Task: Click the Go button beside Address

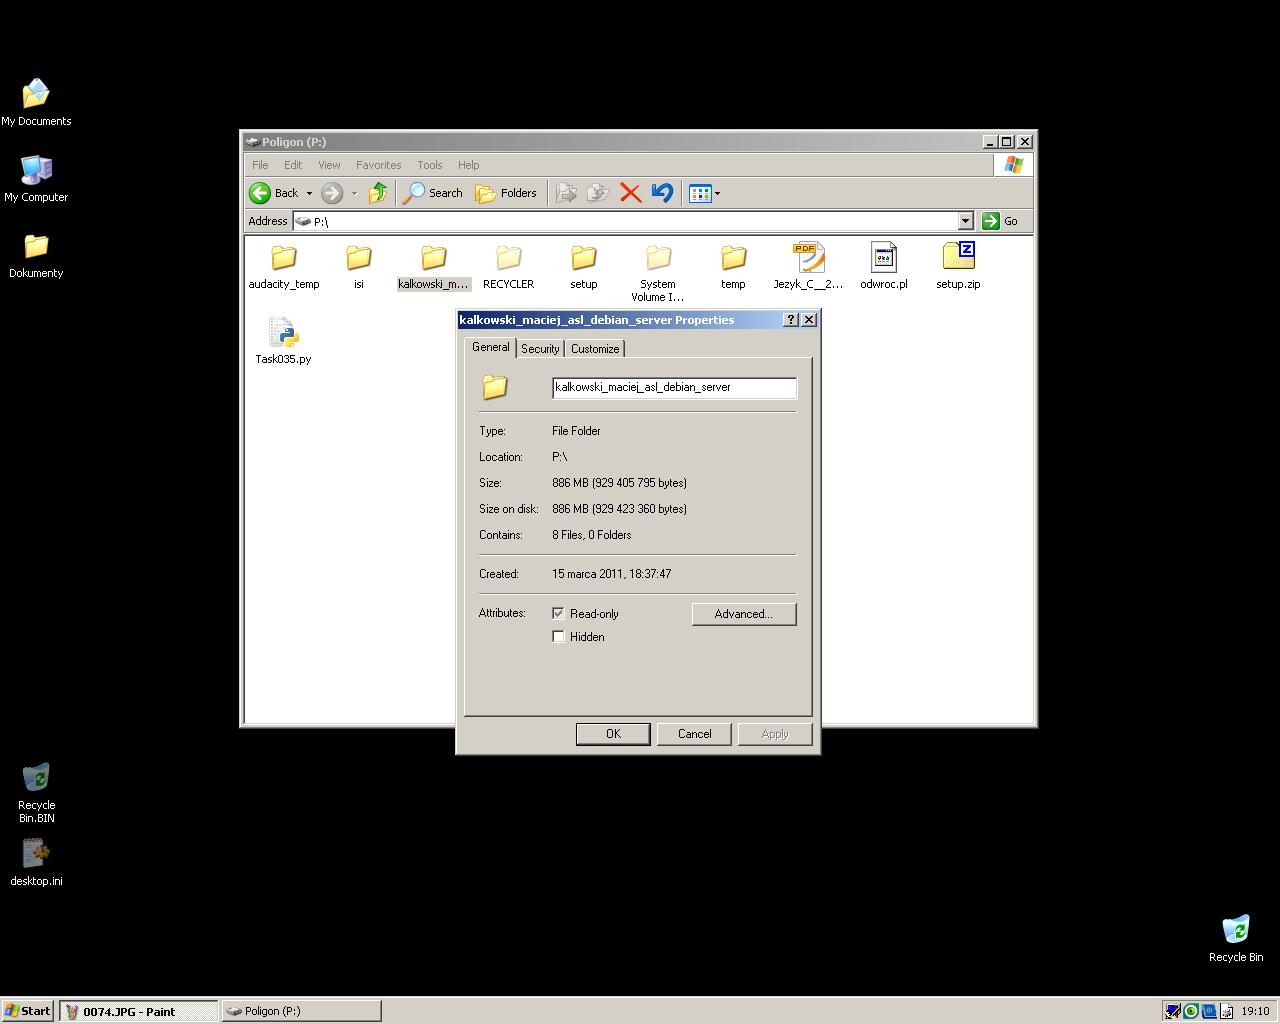Action: pos(1001,221)
